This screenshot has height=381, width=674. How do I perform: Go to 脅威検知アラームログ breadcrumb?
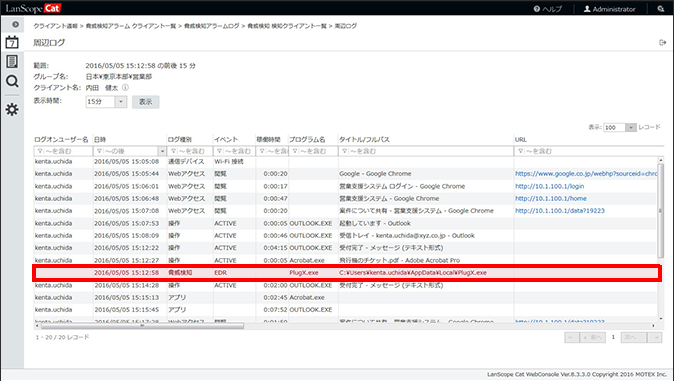211,26
